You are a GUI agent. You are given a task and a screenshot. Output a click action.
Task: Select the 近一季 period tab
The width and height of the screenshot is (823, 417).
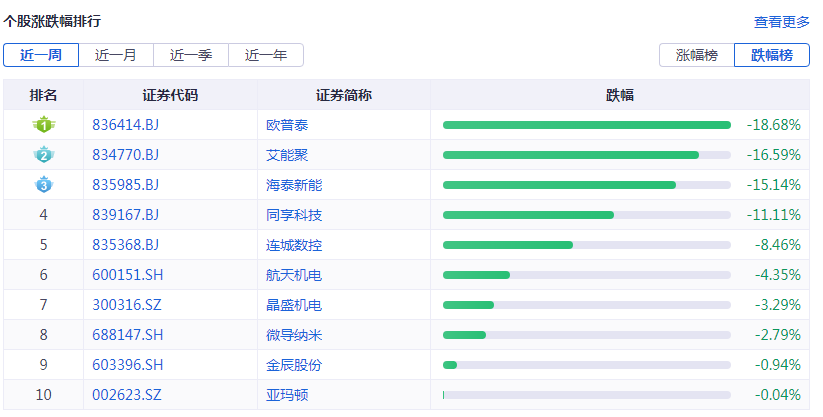tap(191, 55)
